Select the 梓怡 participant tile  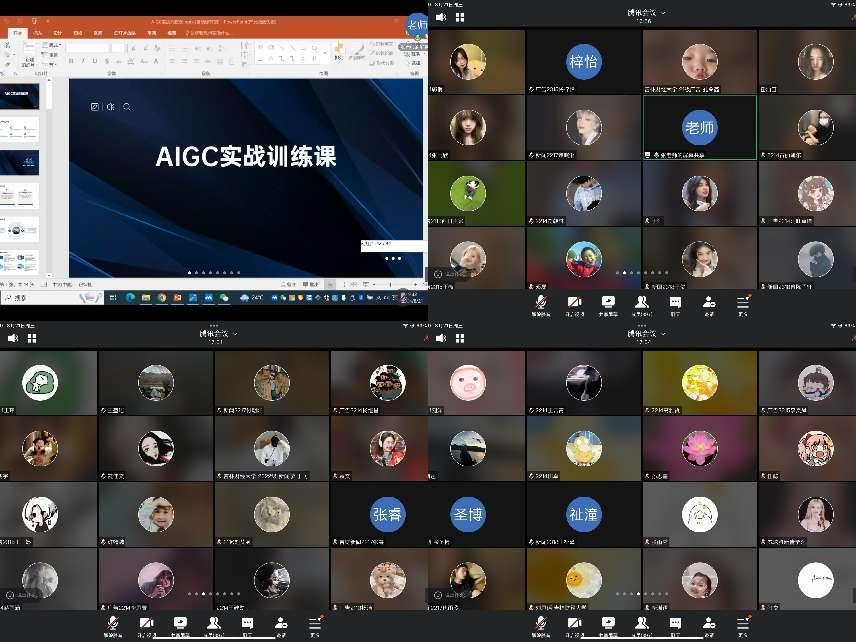pyautogui.click(x=584, y=61)
